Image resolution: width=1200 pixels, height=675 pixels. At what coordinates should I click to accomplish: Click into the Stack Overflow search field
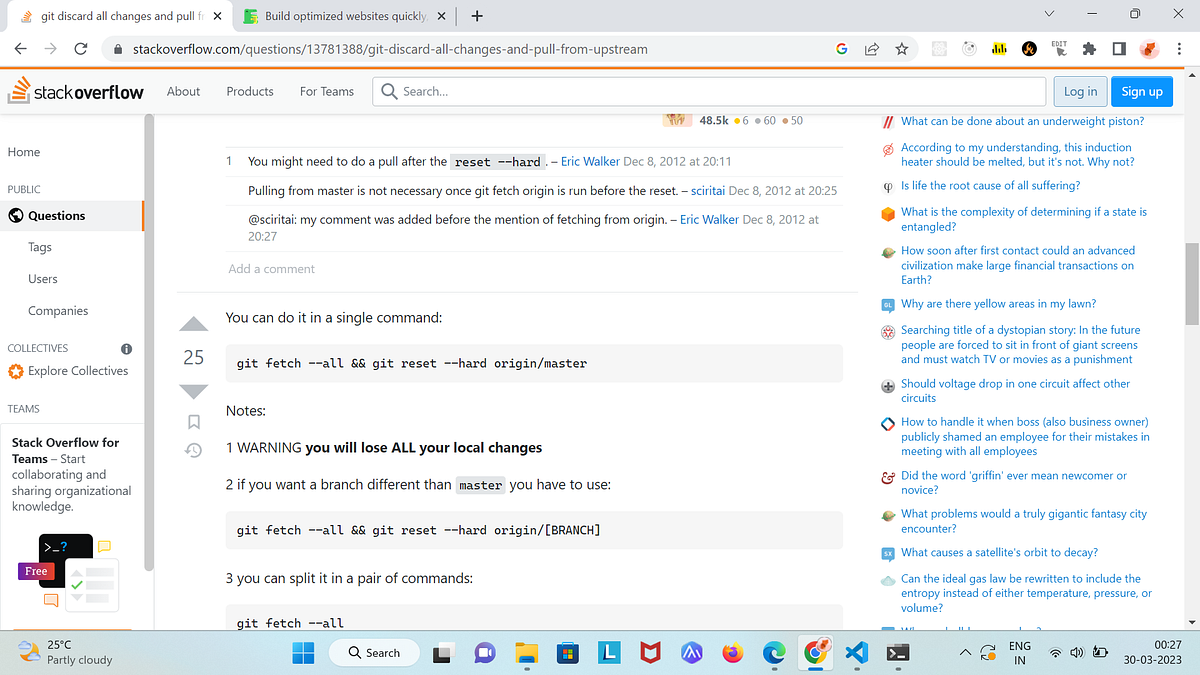pyautogui.click(x=709, y=91)
